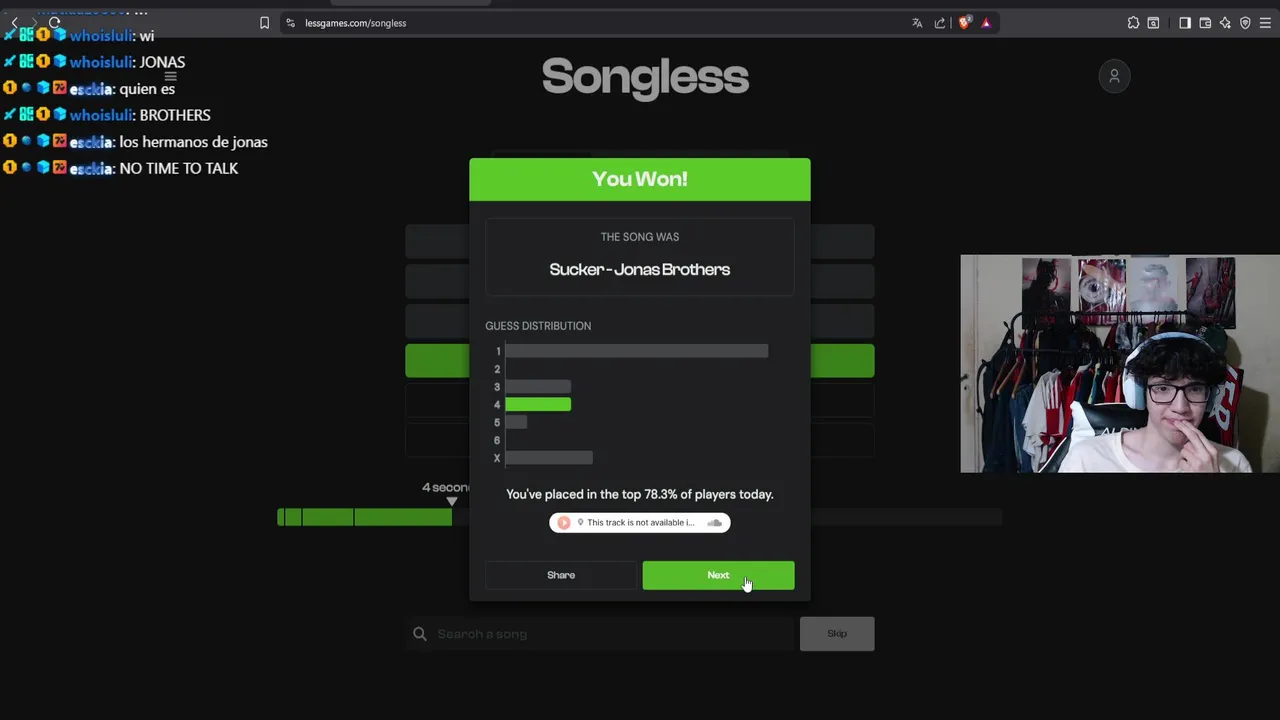Viewport: 1280px width, 720px height.
Task: Bookmark this page with bookmark icon
Action: [x=264, y=23]
